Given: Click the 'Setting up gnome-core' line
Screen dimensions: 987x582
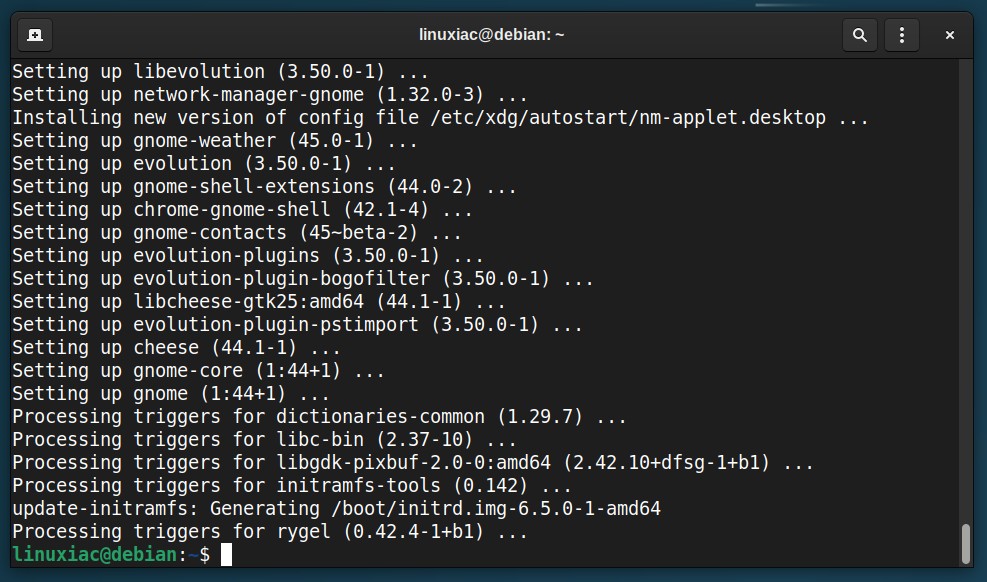Looking at the screenshot, I should (x=198, y=371).
